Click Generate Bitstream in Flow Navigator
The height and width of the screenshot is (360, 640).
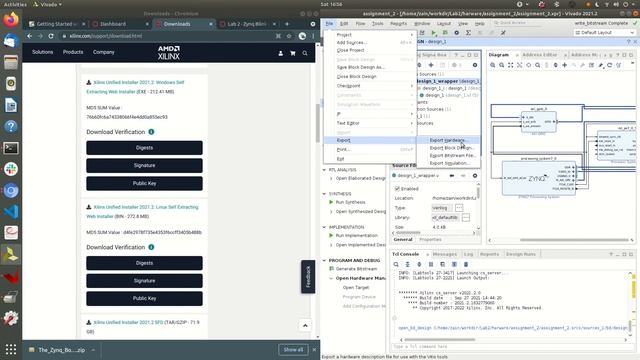click(356, 269)
